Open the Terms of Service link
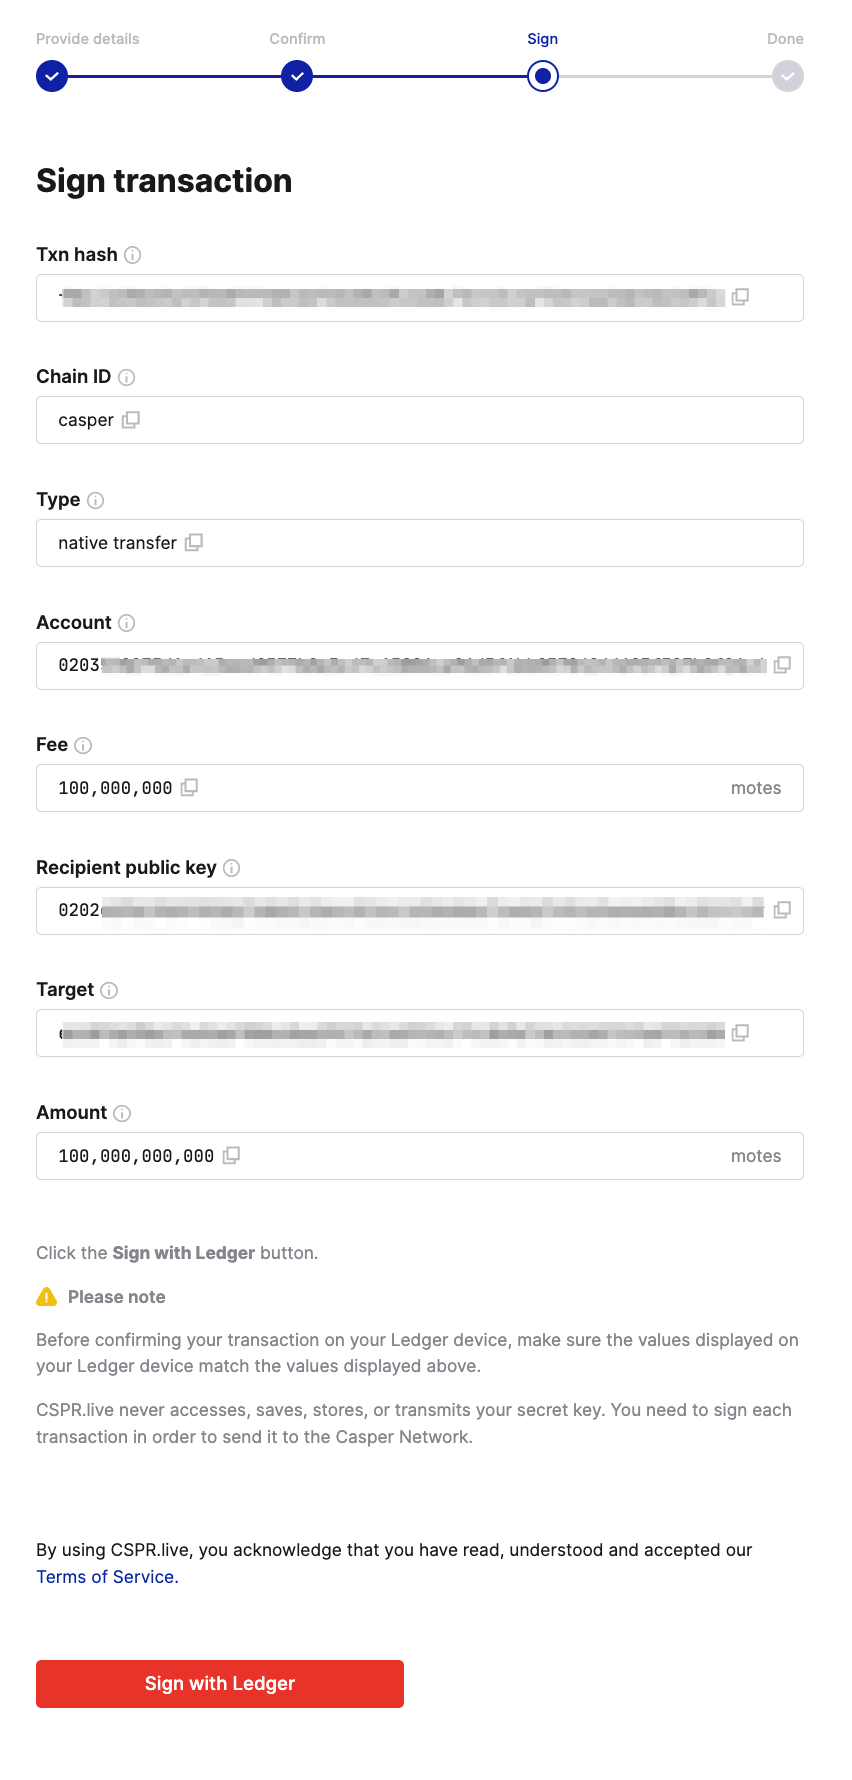852x1780 pixels. tap(107, 1577)
